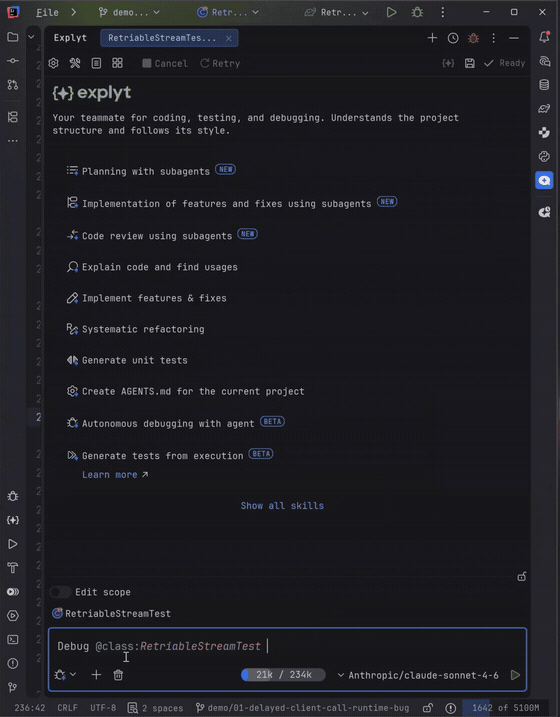Image resolution: width=560 pixels, height=717 pixels.
Task: Open the Notifications bell icon
Action: click(544, 37)
